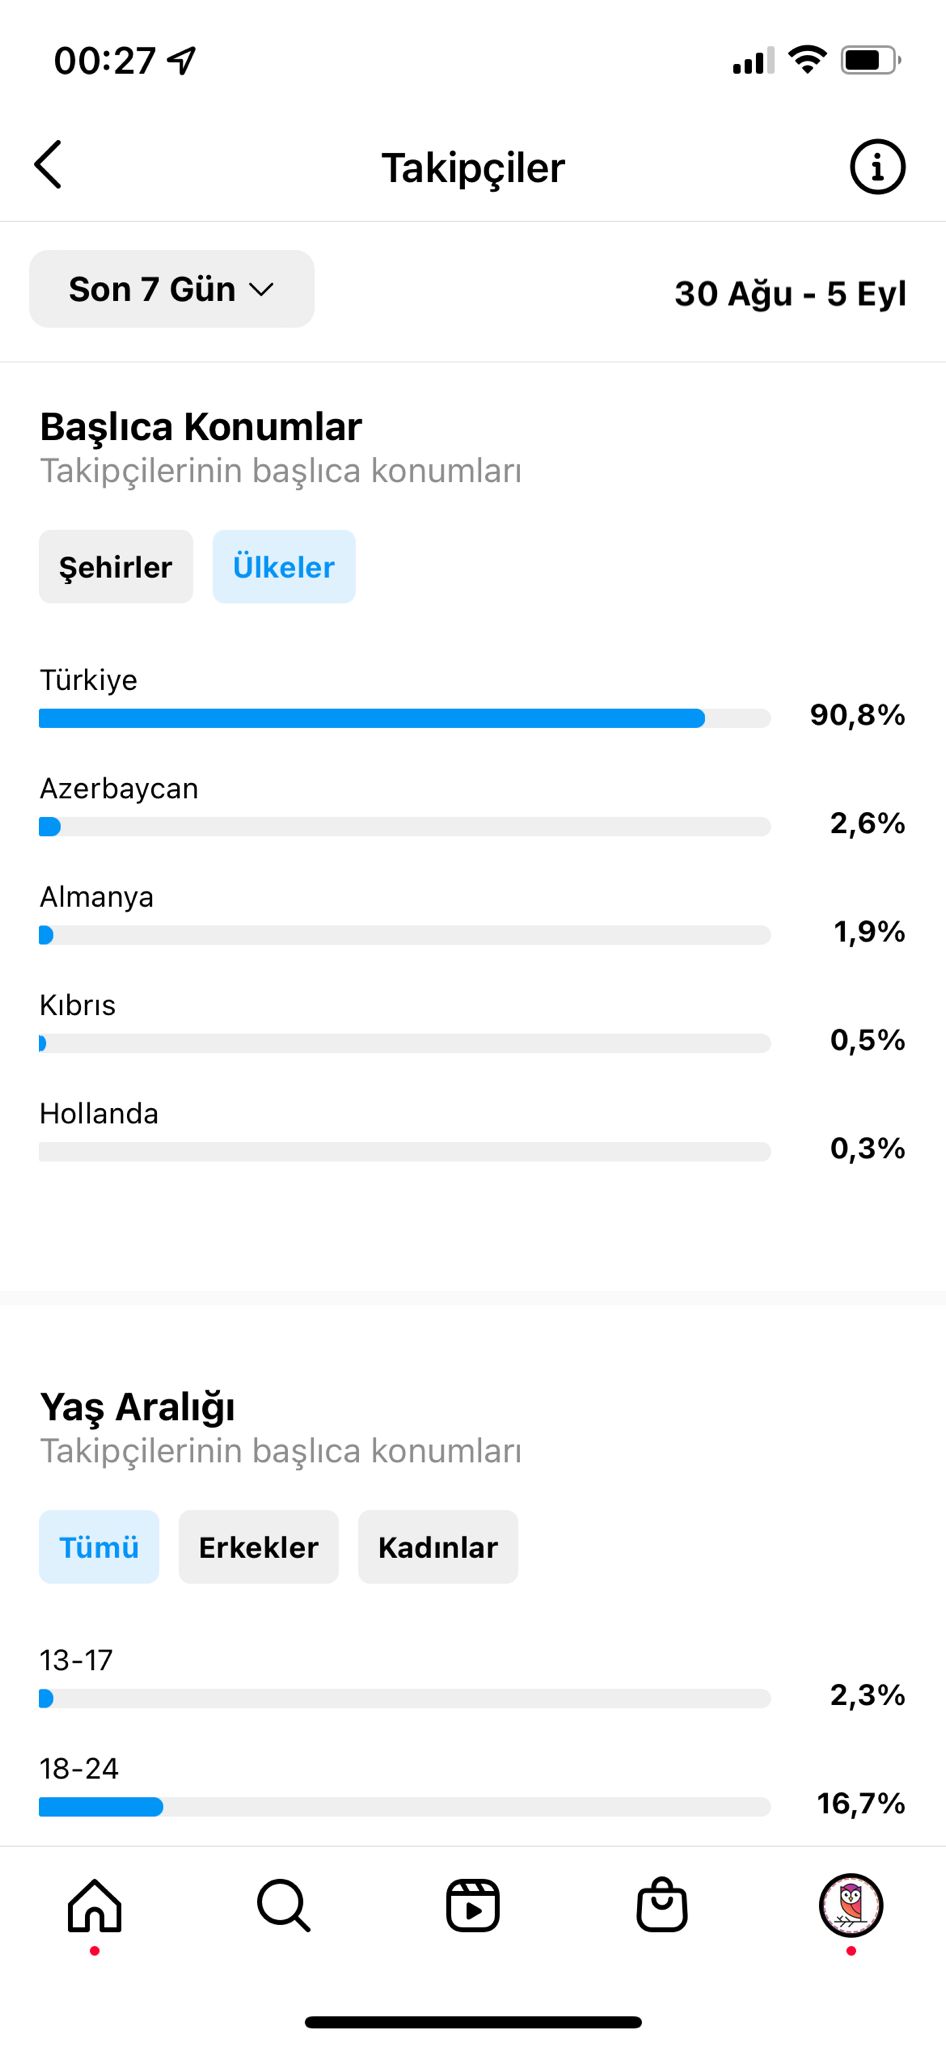Open the Reels video icon
The height and width of the screenshot is (2048, 946).
[x=473, y=1905]
